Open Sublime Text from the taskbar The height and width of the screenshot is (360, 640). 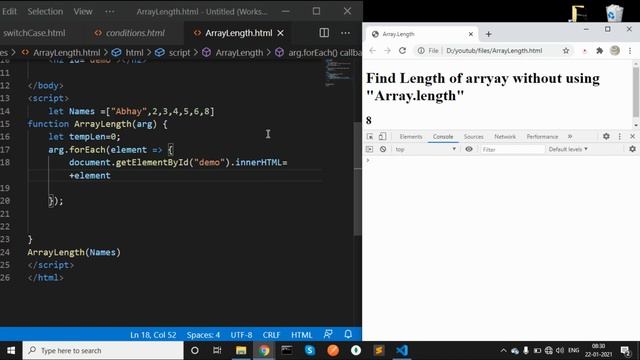[x=379, y=350]
